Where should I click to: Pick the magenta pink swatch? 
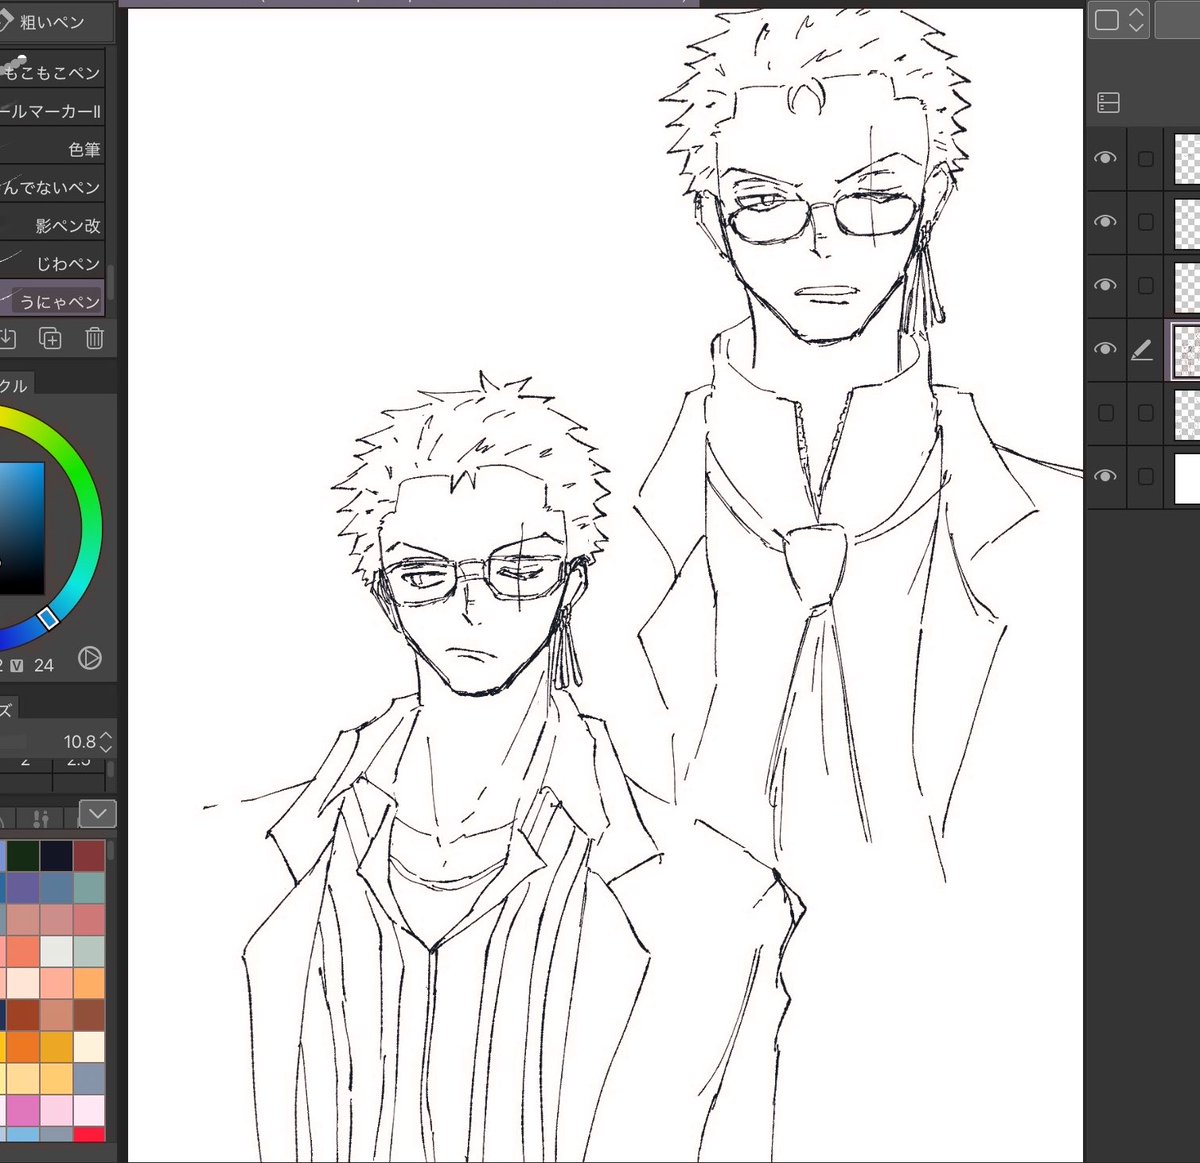pos(23,1110)
